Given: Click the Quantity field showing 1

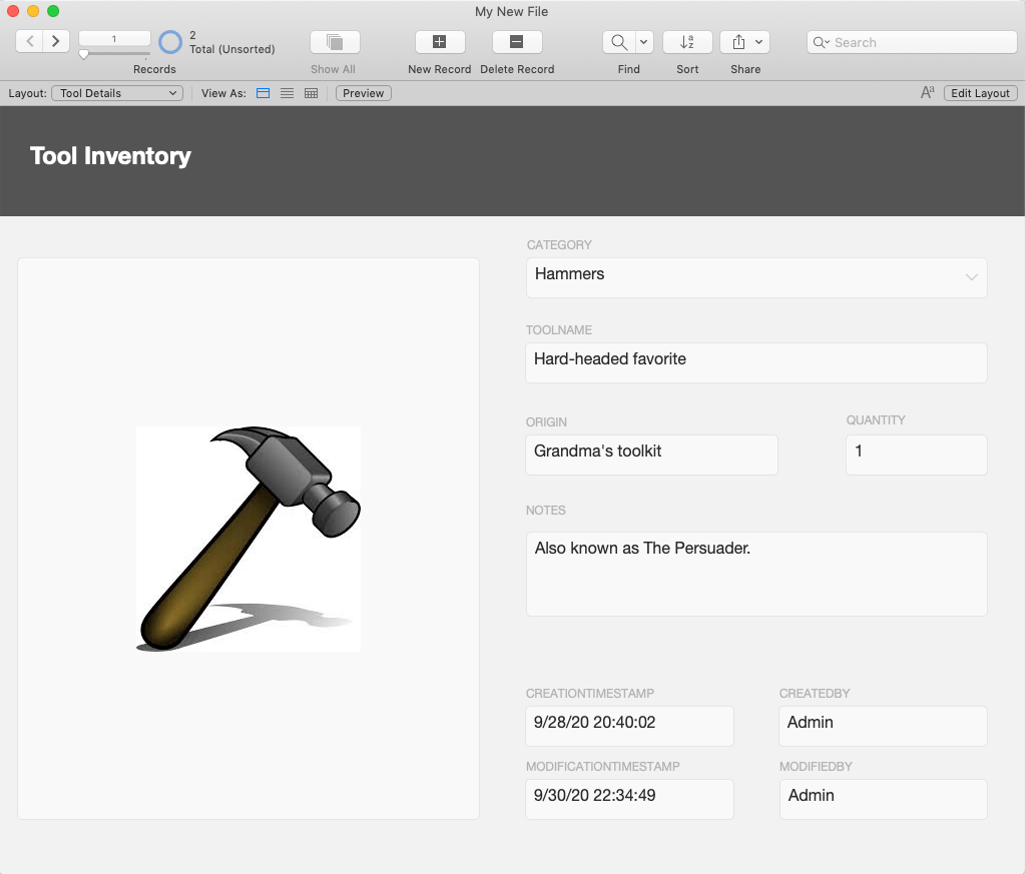Looking at the screenshot, I should tap(916, 455).
